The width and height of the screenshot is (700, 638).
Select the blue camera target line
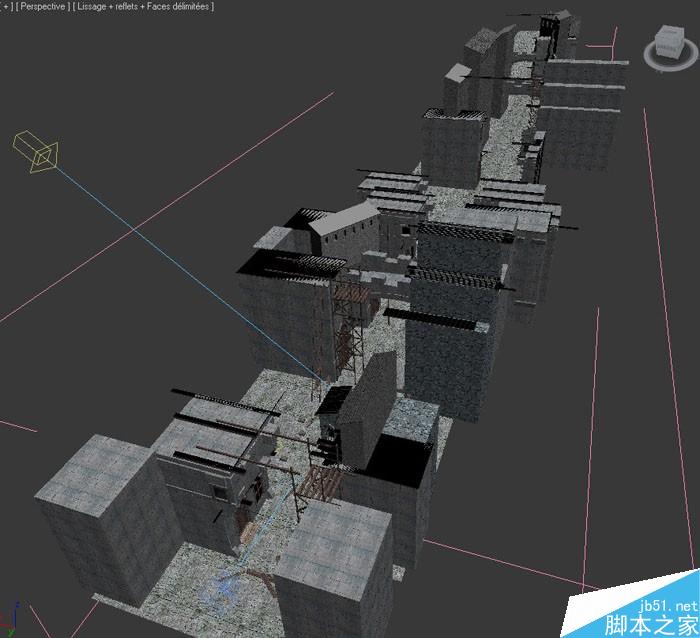tap(192, 275)
